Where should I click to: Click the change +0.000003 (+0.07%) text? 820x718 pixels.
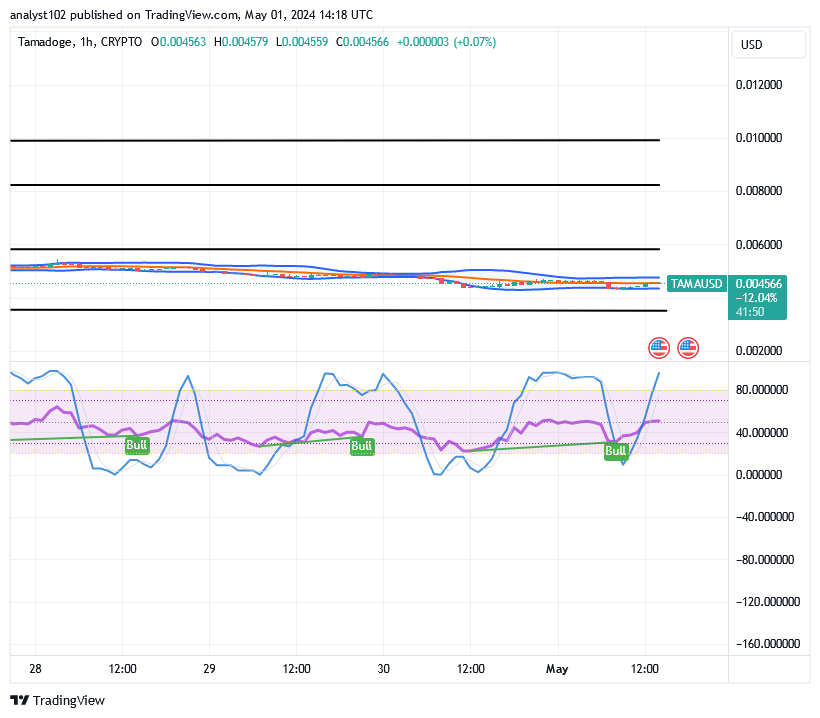point(446,42)
